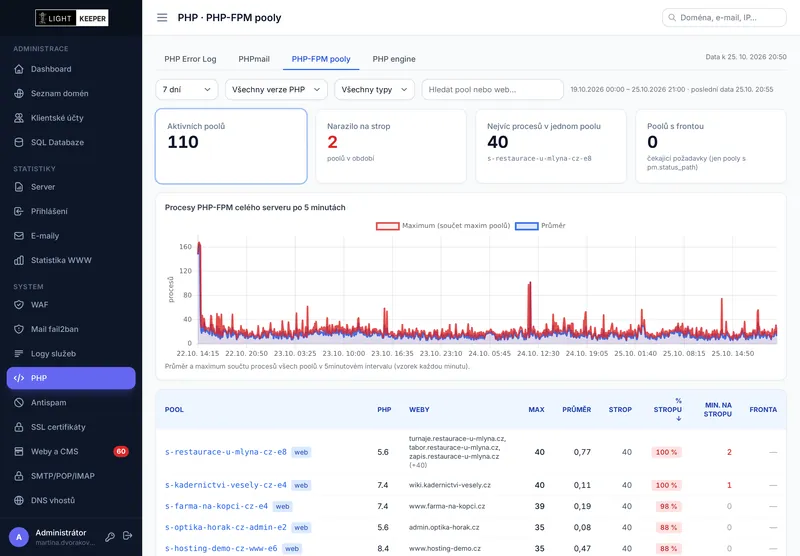Viewport: 800px width, 556px height.
Task: Open pool s-hosting-demo-cz-www-e6 link
Action: point(221,548)
